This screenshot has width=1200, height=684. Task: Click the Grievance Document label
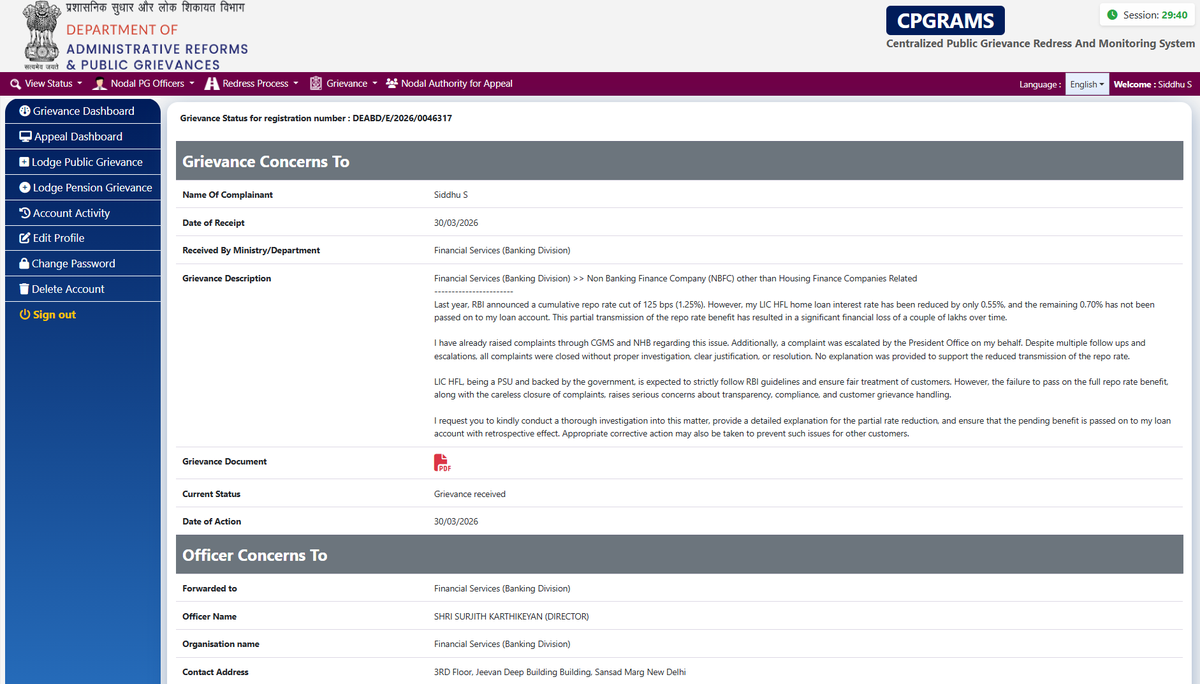coord(224,462)
